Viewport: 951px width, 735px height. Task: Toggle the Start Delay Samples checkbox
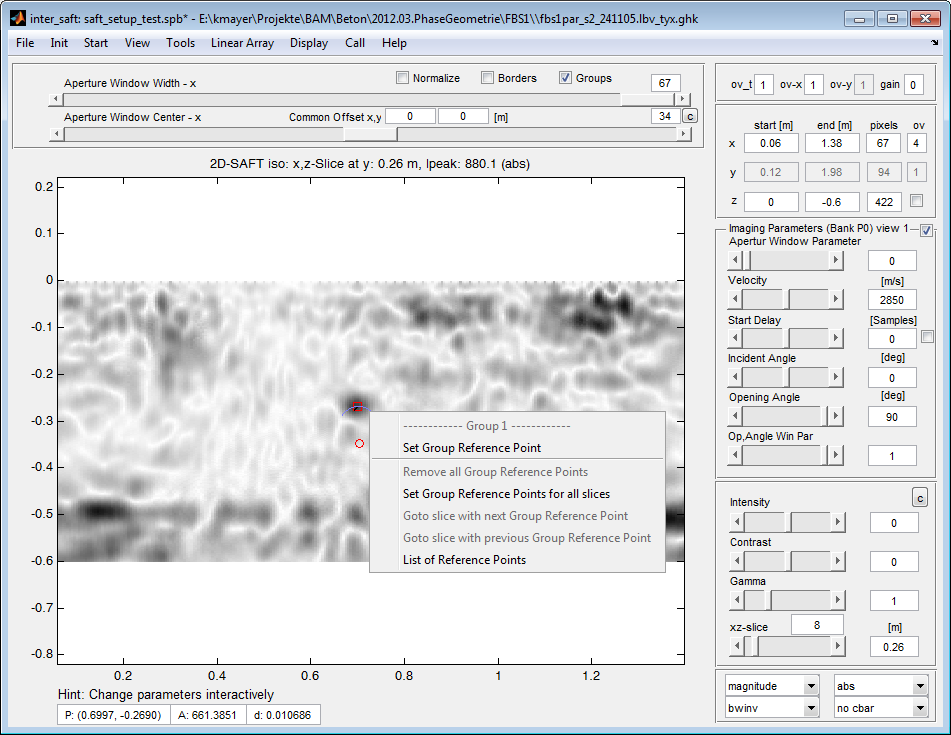pos(927,337)
